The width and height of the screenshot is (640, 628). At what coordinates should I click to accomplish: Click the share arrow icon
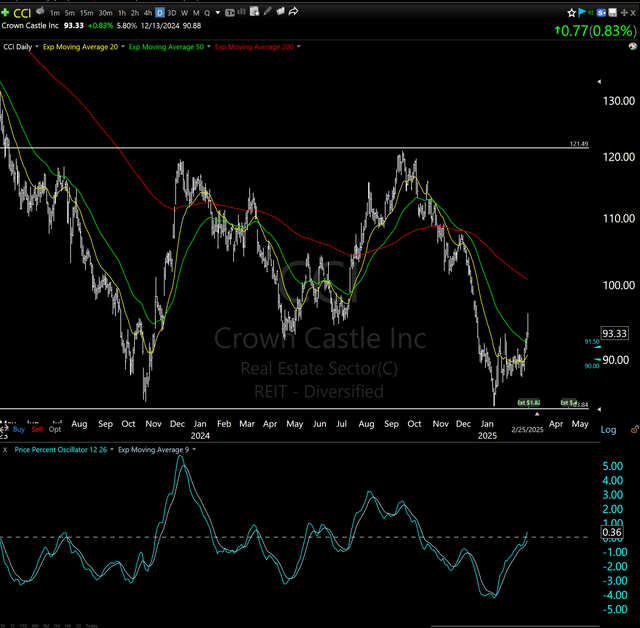293,11
